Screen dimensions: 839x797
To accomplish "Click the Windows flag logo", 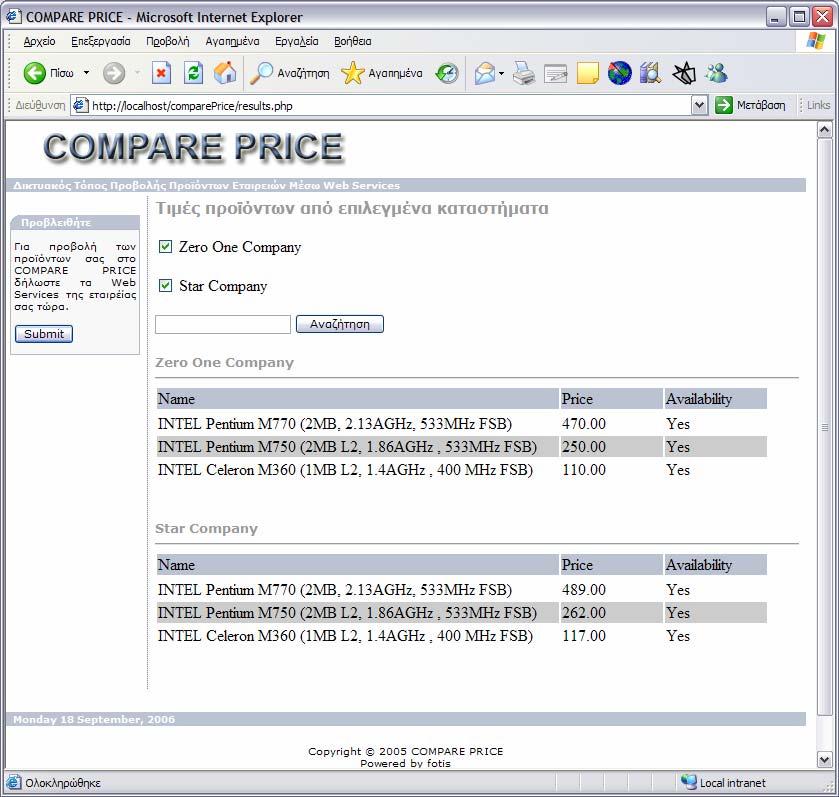I will (815, 41).
